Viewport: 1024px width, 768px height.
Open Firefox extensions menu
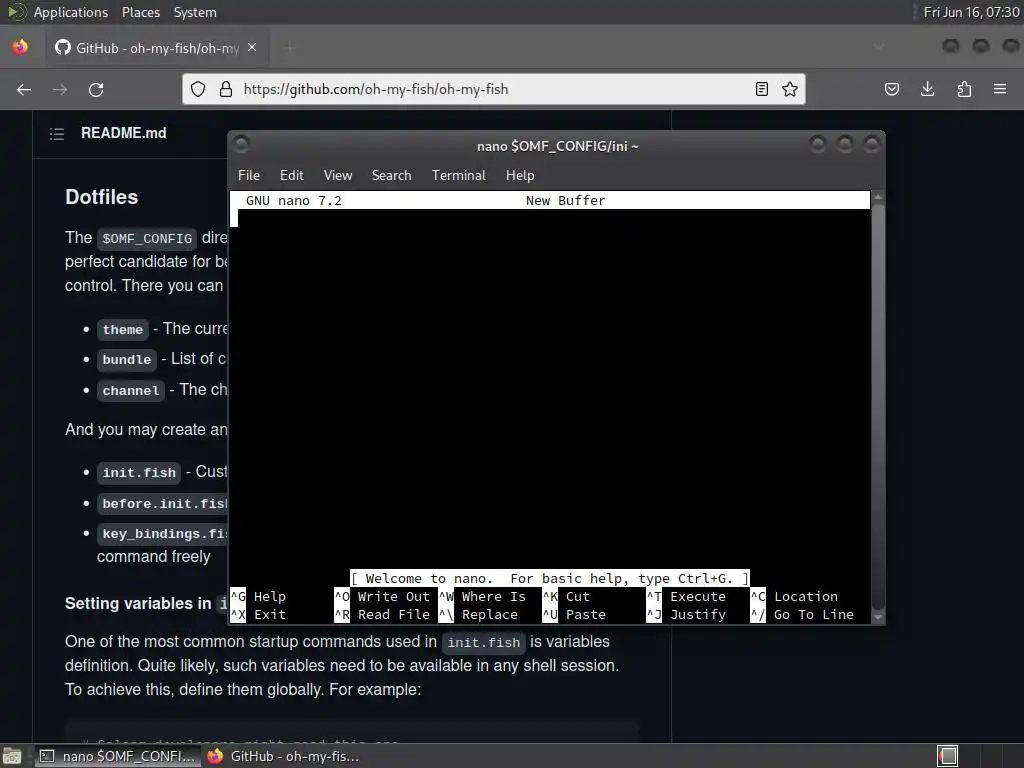click(964, 89)
